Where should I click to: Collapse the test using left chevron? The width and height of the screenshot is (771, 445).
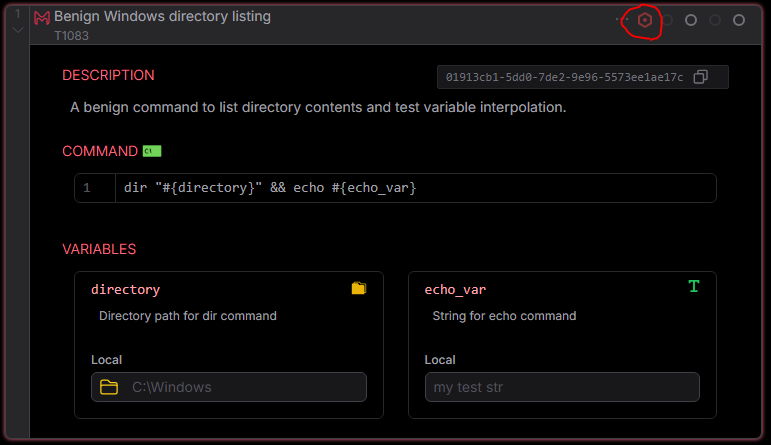pos(17,30)
